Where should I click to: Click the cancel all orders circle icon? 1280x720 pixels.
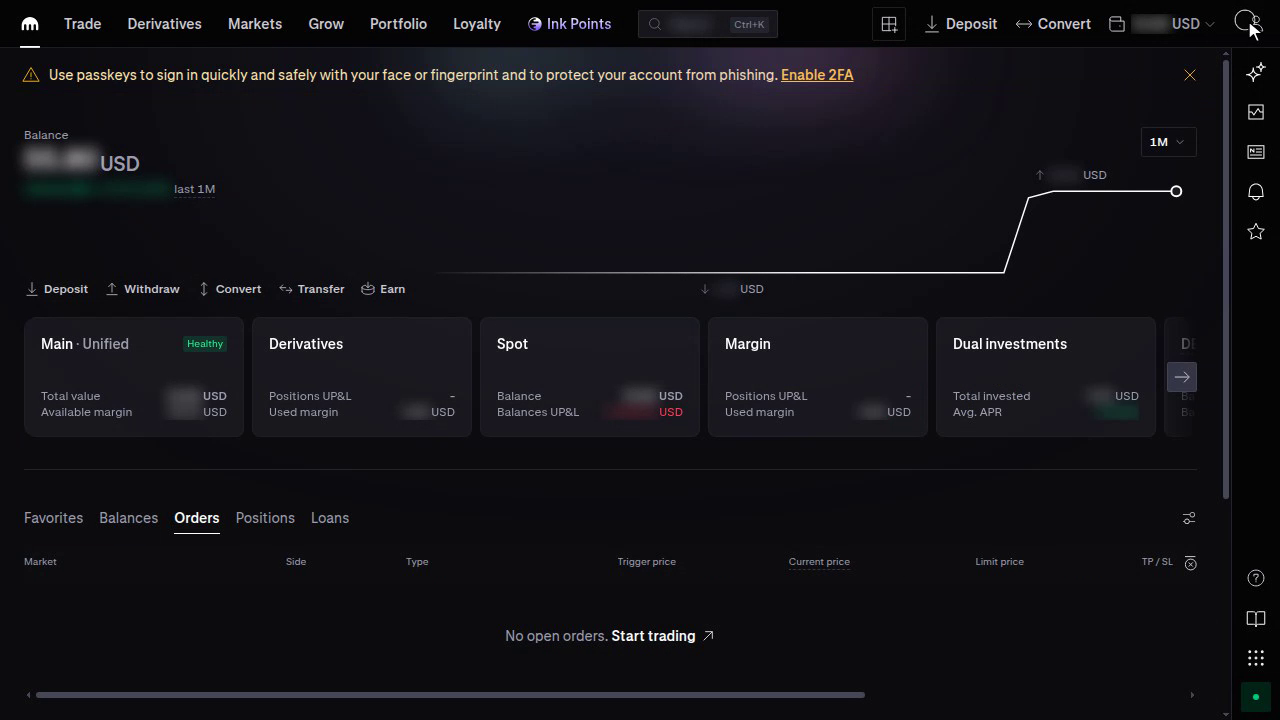click(1190, 564)
